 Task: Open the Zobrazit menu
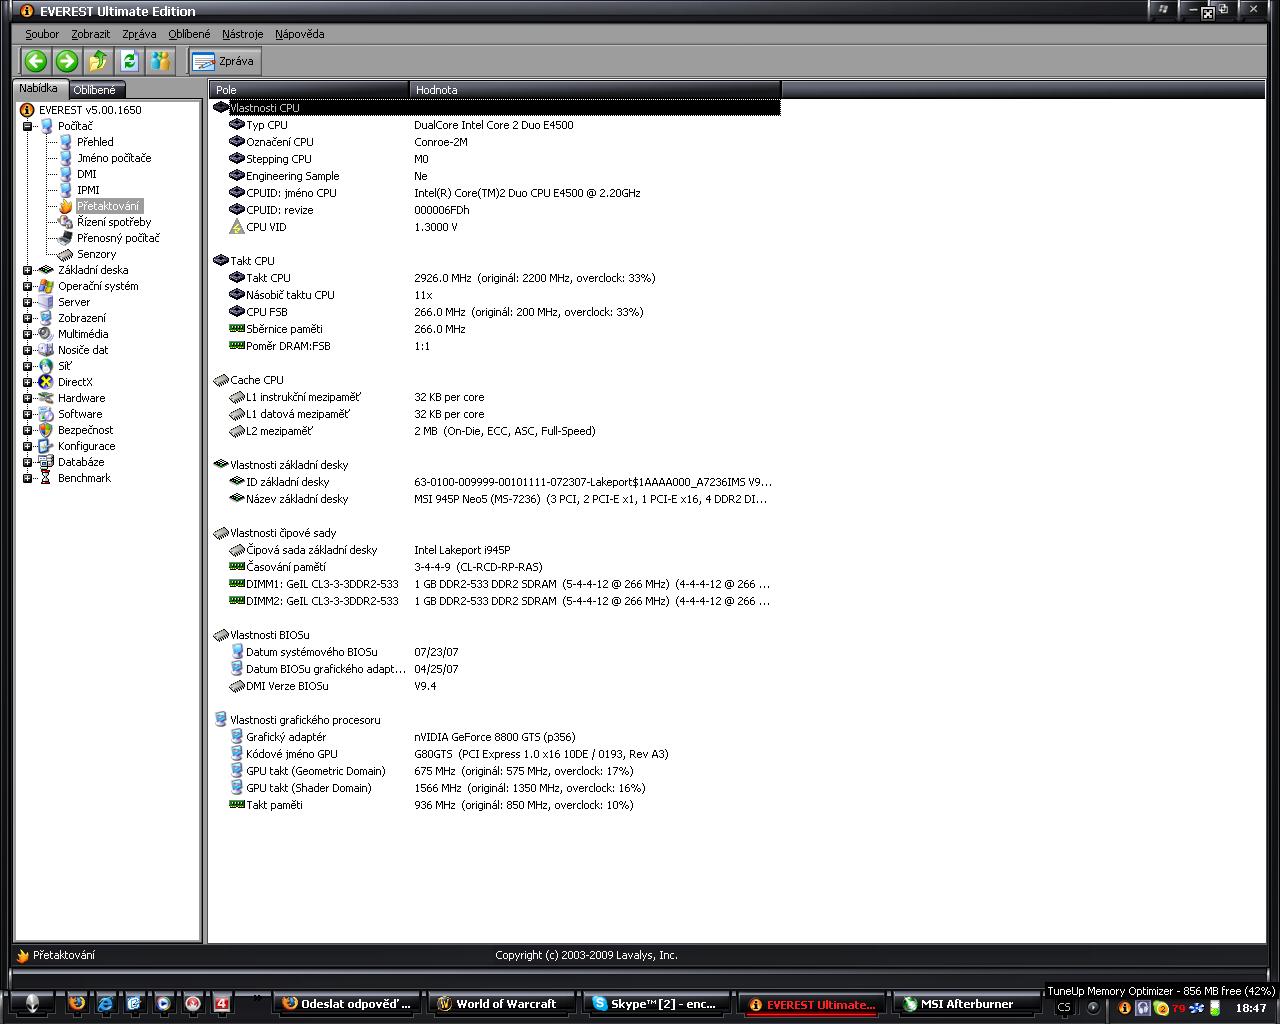click(x=91, y=34)
